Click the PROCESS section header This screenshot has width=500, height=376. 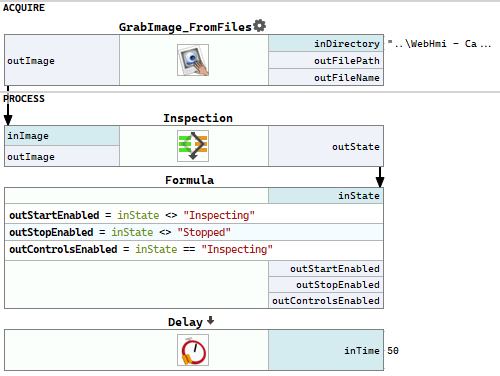tap(24, 99)
